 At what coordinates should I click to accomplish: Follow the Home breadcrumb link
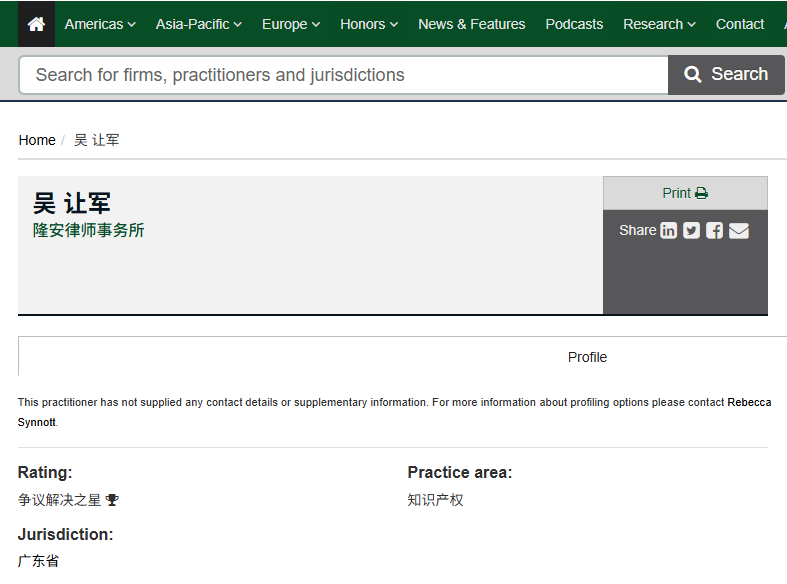click(x=37, y=140)
